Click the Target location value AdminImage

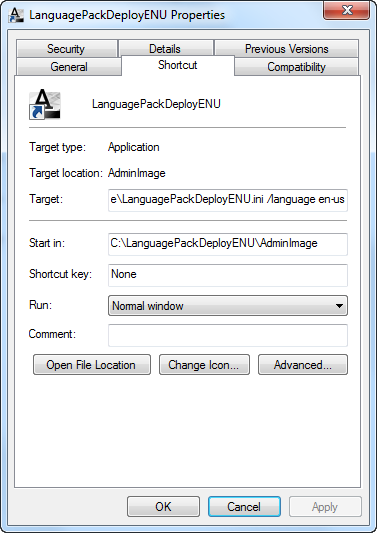pyautogui.click(x=137, y=173)
